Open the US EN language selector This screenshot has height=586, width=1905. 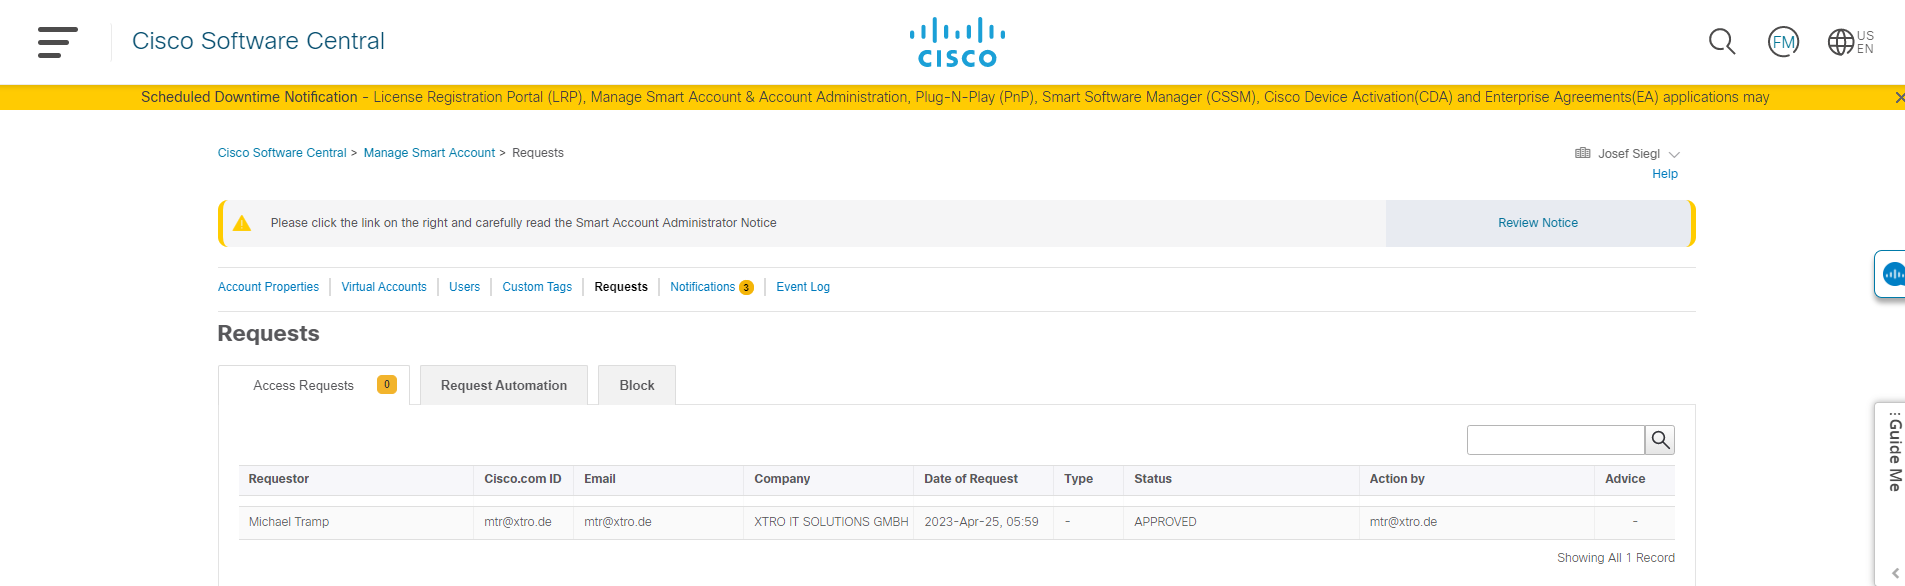pos(1851,42)
